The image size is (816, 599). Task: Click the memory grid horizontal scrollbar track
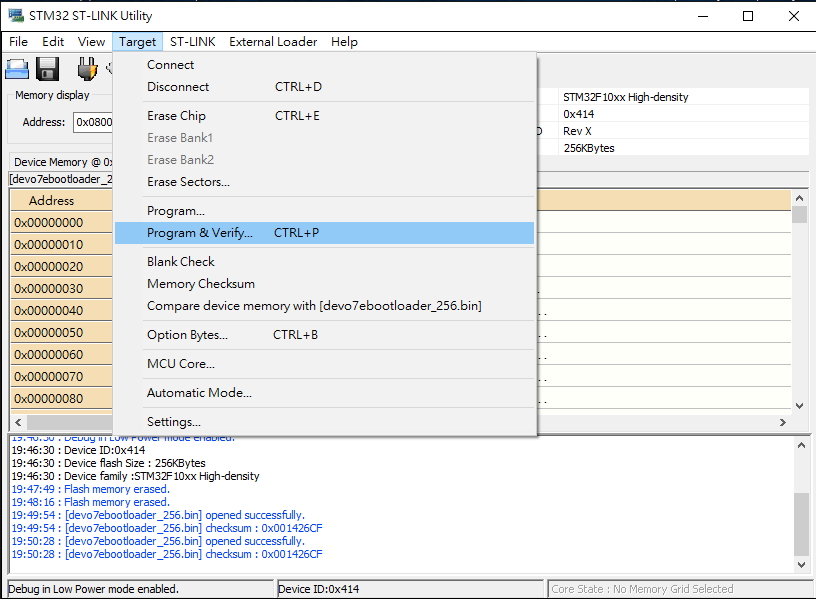click(x=69, y=423)
